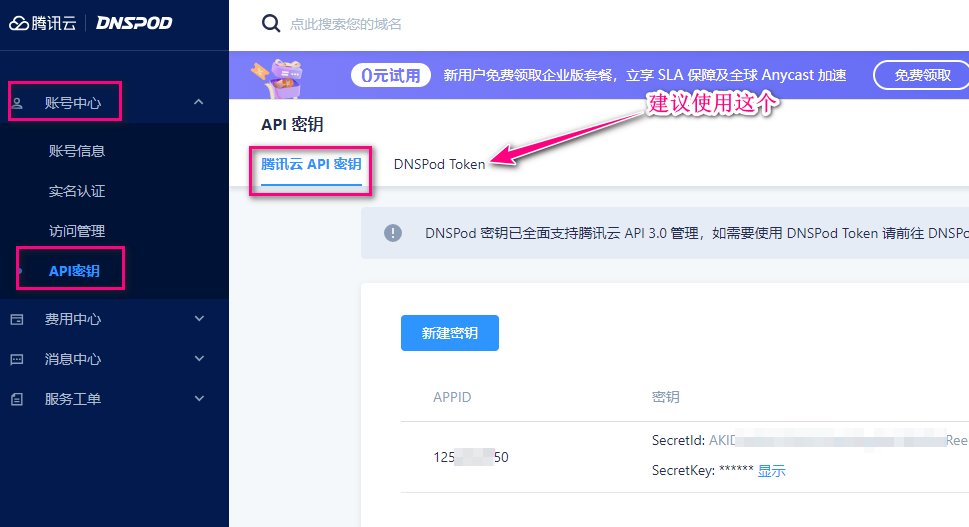Click the 新建密钥 button
Viewport: 969px width, 527px height.
(x=450, y=333)
